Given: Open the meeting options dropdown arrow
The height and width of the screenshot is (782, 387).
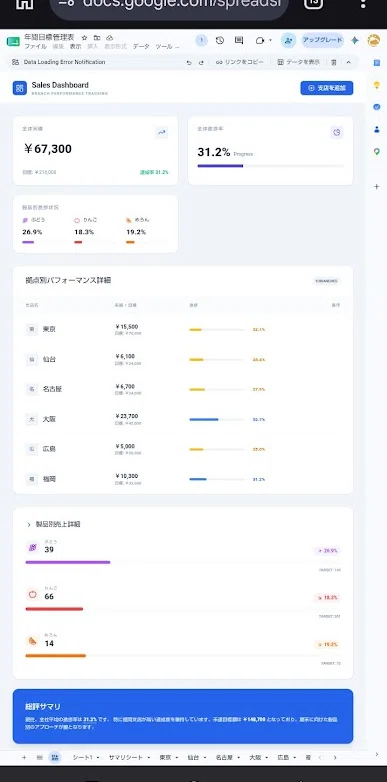Looking at the screenshot, I should click(x=270, y=40).
